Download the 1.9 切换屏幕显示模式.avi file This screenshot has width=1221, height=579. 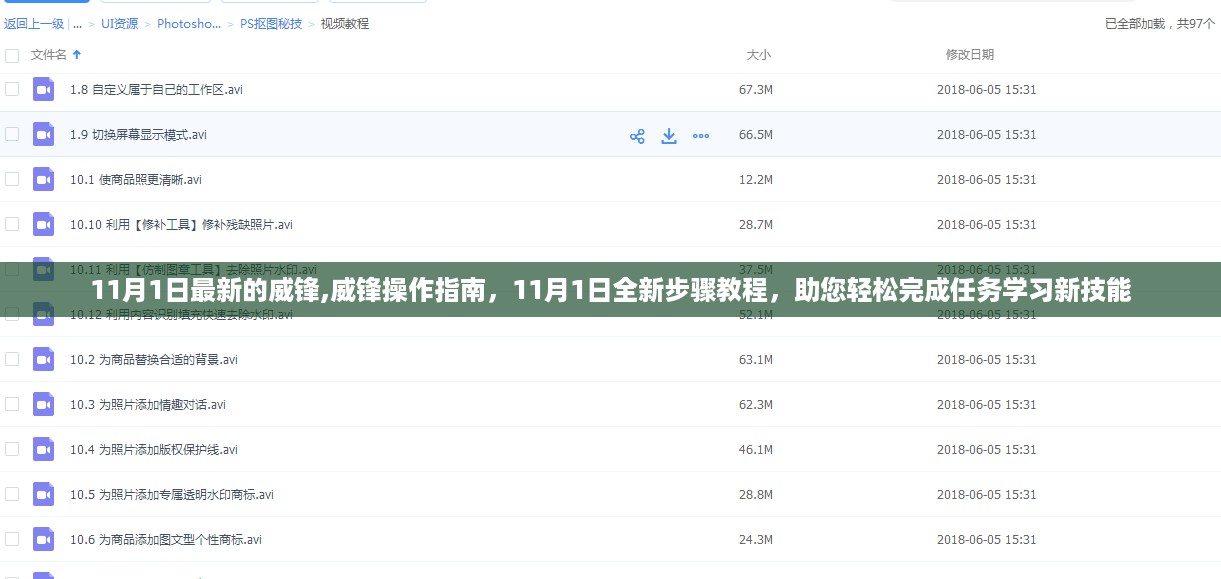coord(669,136)
